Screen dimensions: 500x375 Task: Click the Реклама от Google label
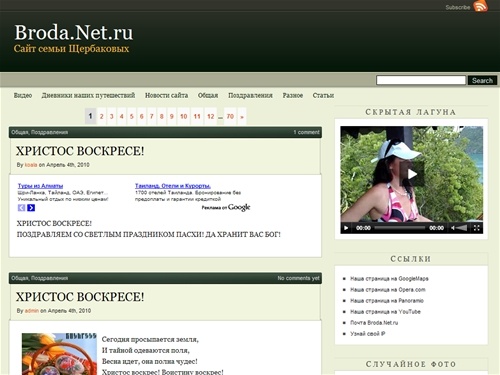click(x=226, y=207)
